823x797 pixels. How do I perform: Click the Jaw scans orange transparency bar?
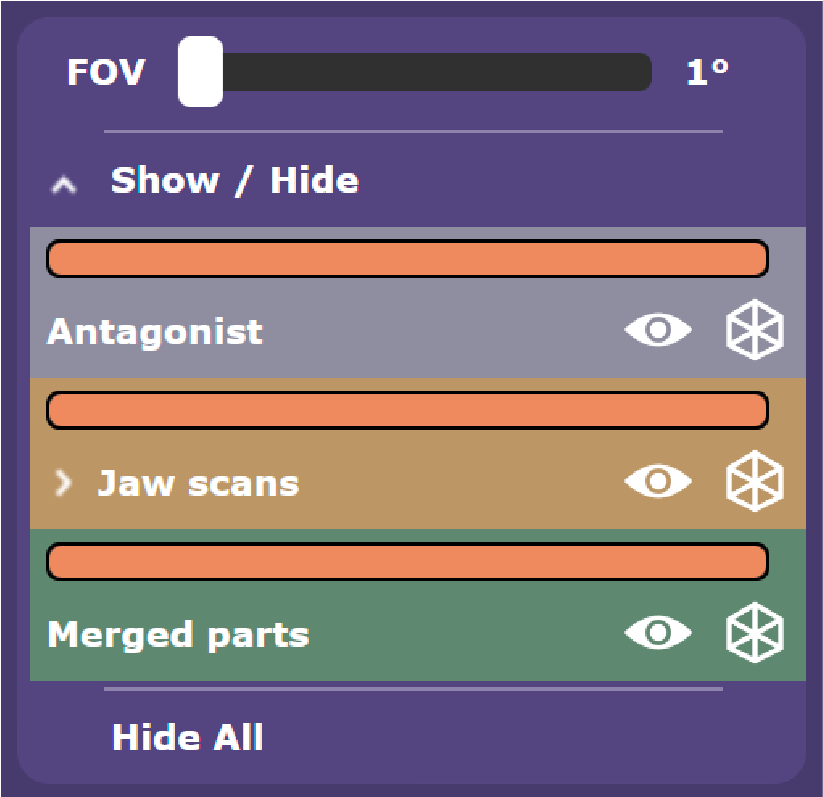[x=407, y=410]
